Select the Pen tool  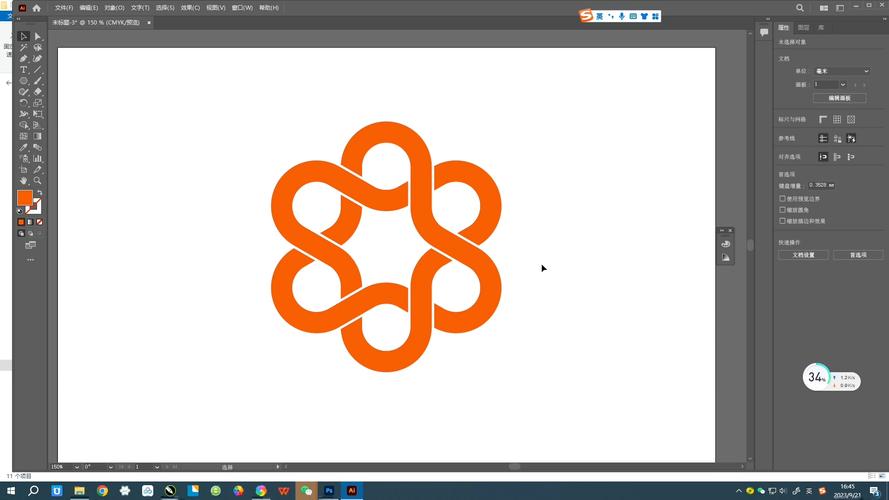click(23, 58)
